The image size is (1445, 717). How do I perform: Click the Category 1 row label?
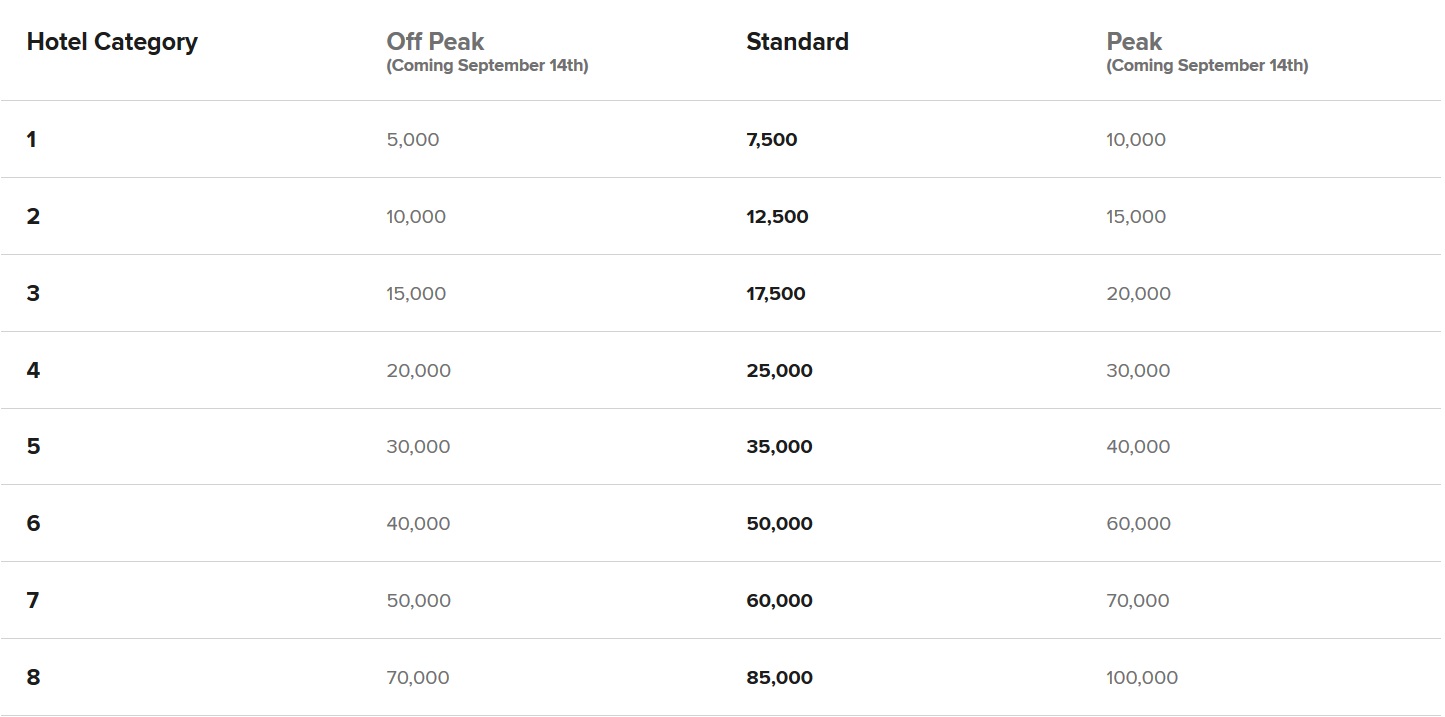tap(32, 140)
